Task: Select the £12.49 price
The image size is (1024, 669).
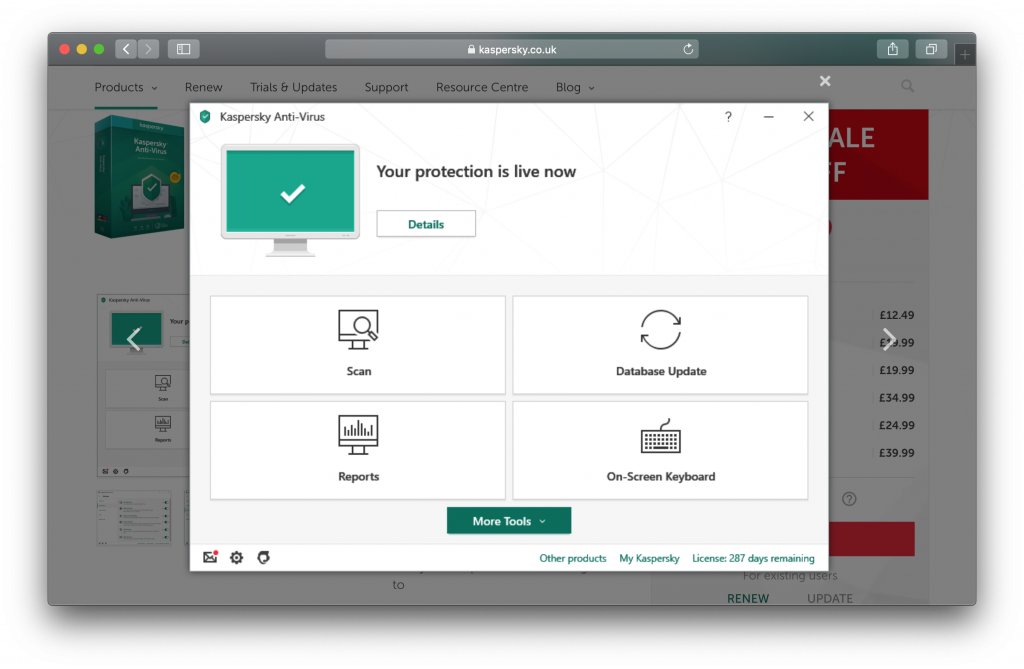Action: click(x=896, y=315)
